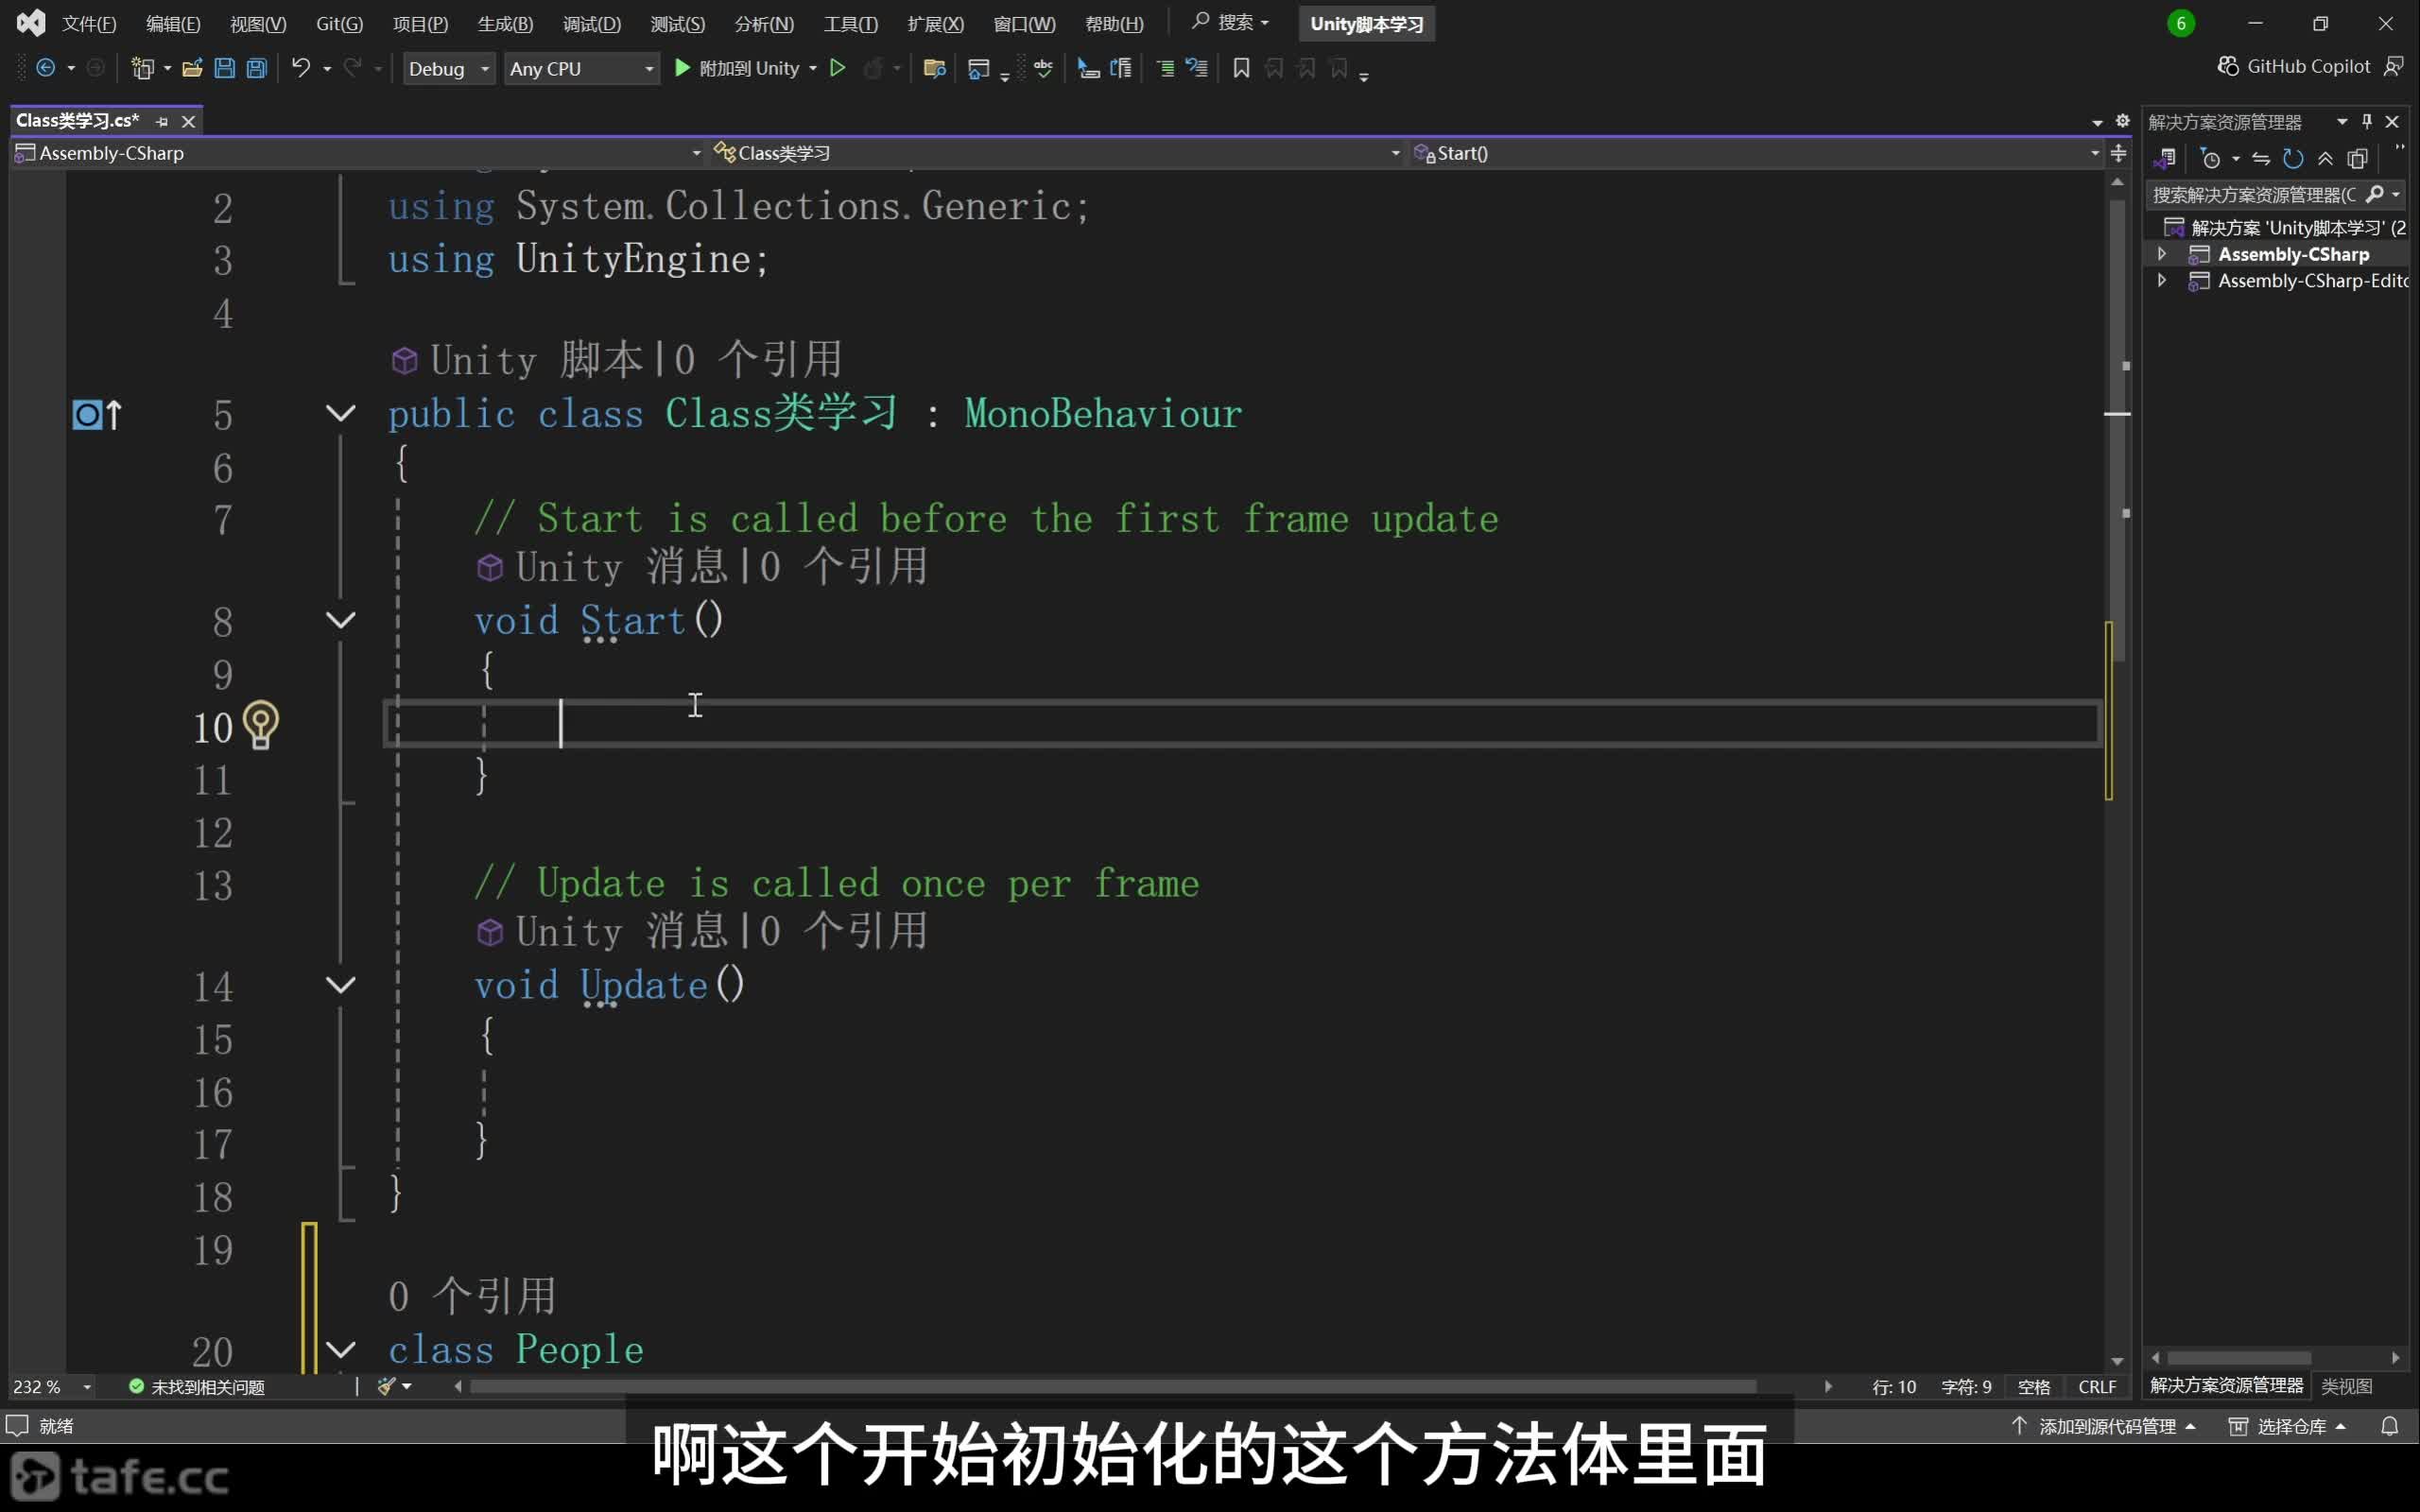The height and width of the screenshot is (1512, 2420).
Task: Click the editor settings gear icon
Action: (2122, 121)
